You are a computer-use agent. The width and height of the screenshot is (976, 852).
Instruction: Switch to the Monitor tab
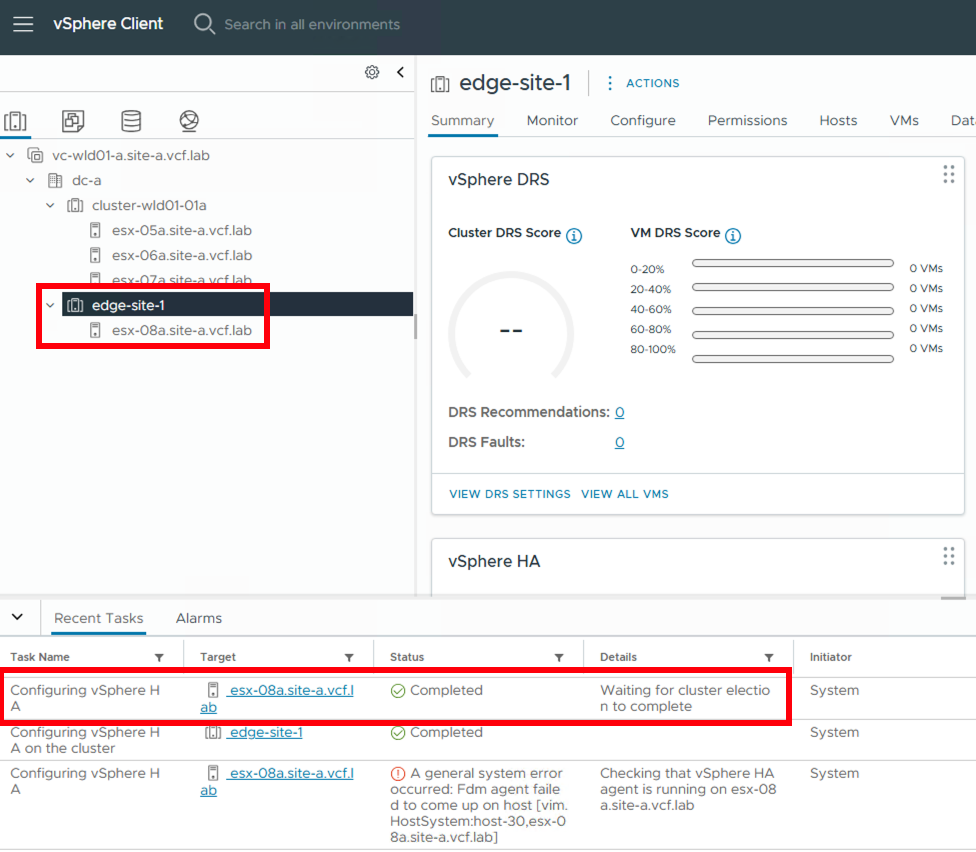coord(551,120)
